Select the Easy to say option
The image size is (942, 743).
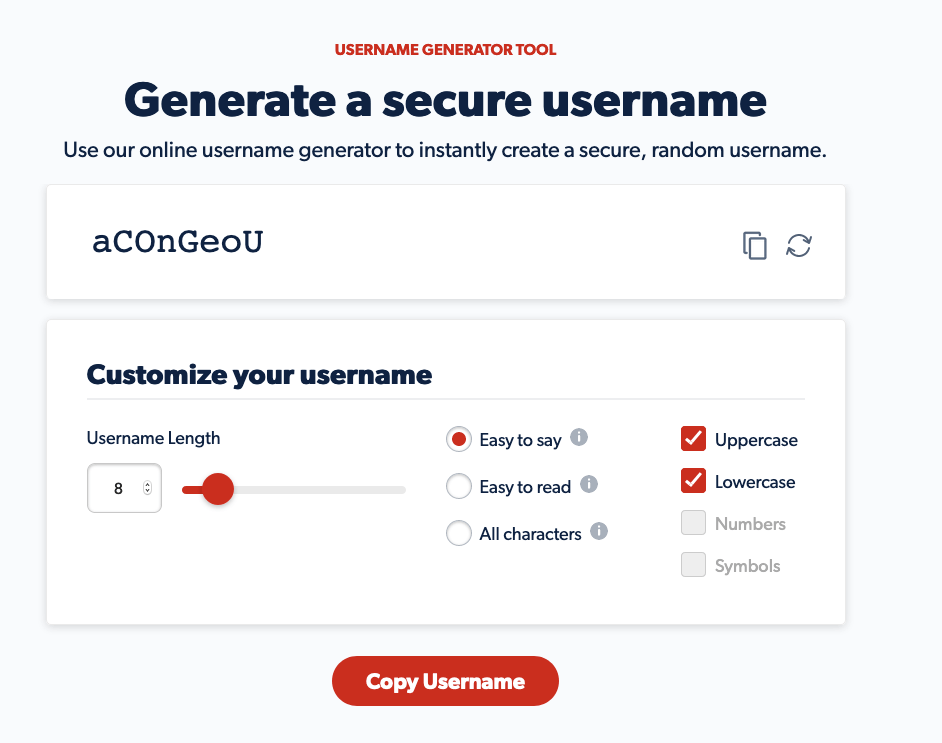pos(459,438)
